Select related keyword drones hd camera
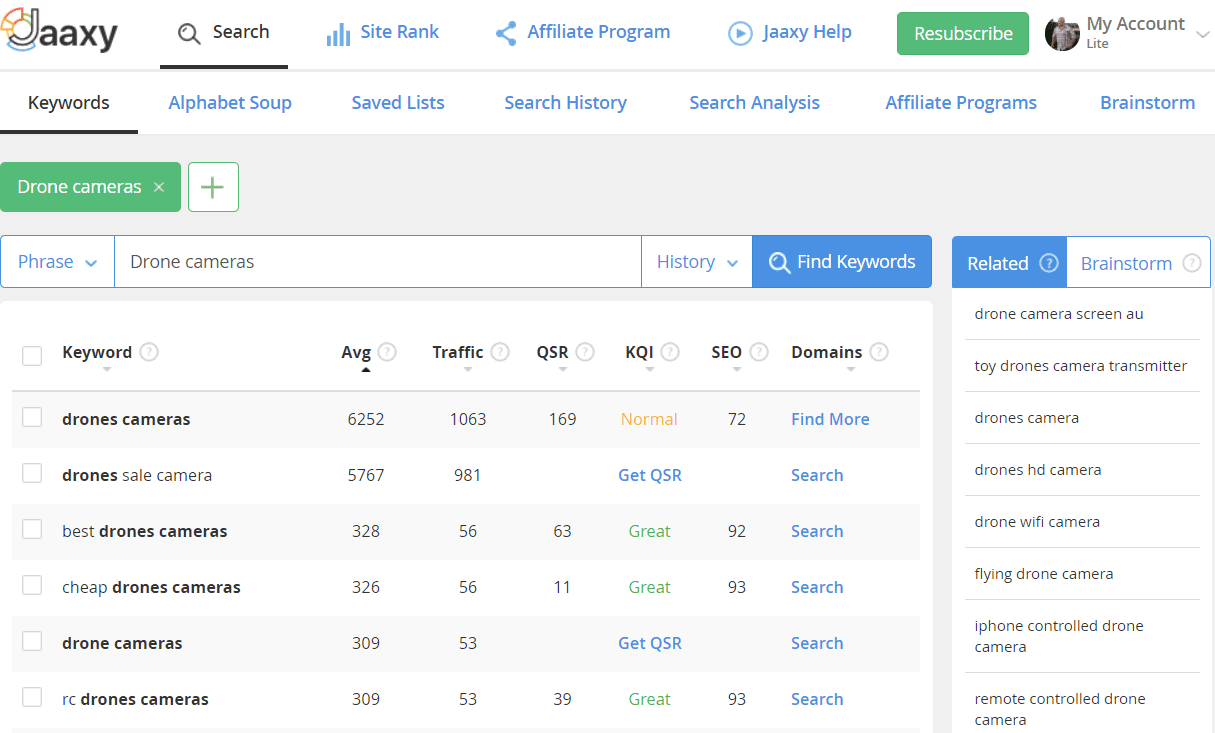1215x733 pixels. pyautogui.click(x=1038, y=470)
